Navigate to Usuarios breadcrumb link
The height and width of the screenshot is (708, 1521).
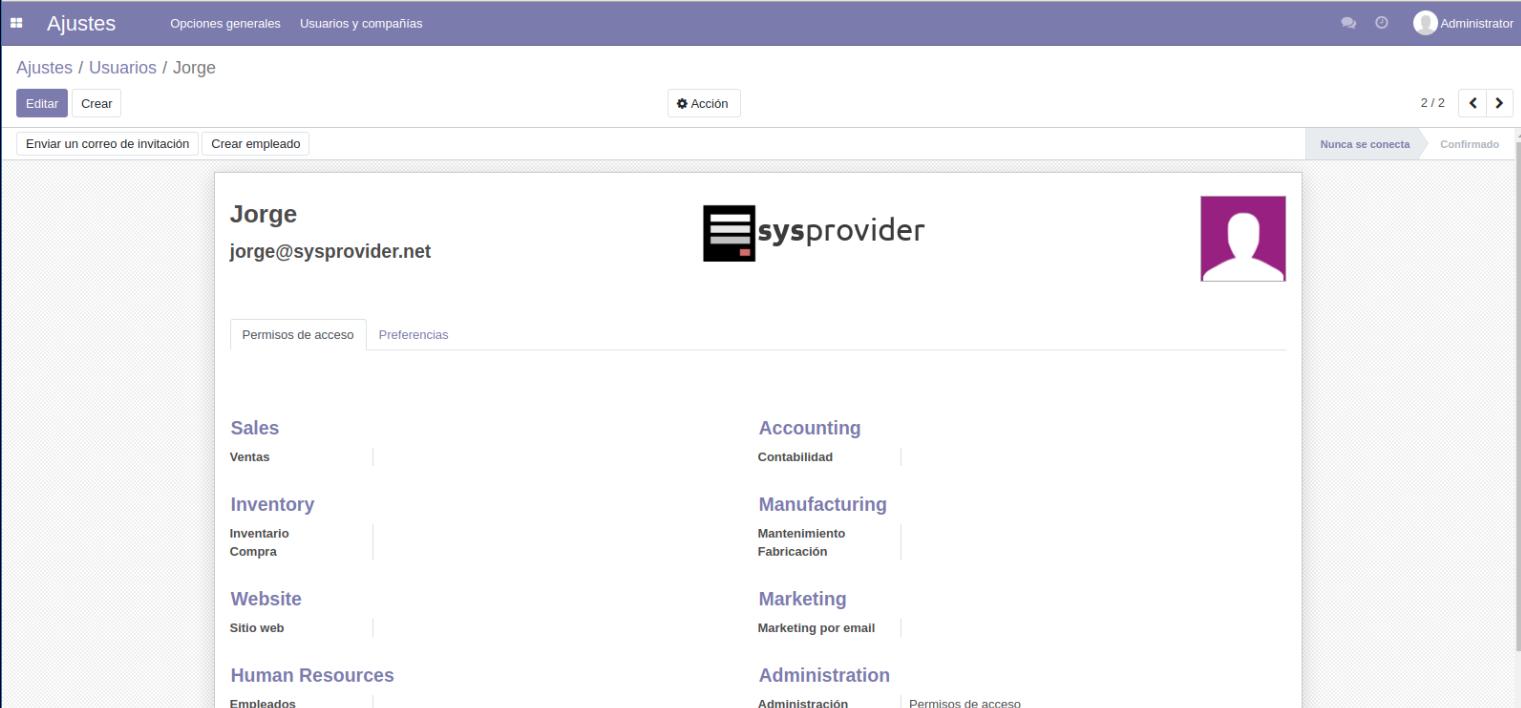(122, 68)
